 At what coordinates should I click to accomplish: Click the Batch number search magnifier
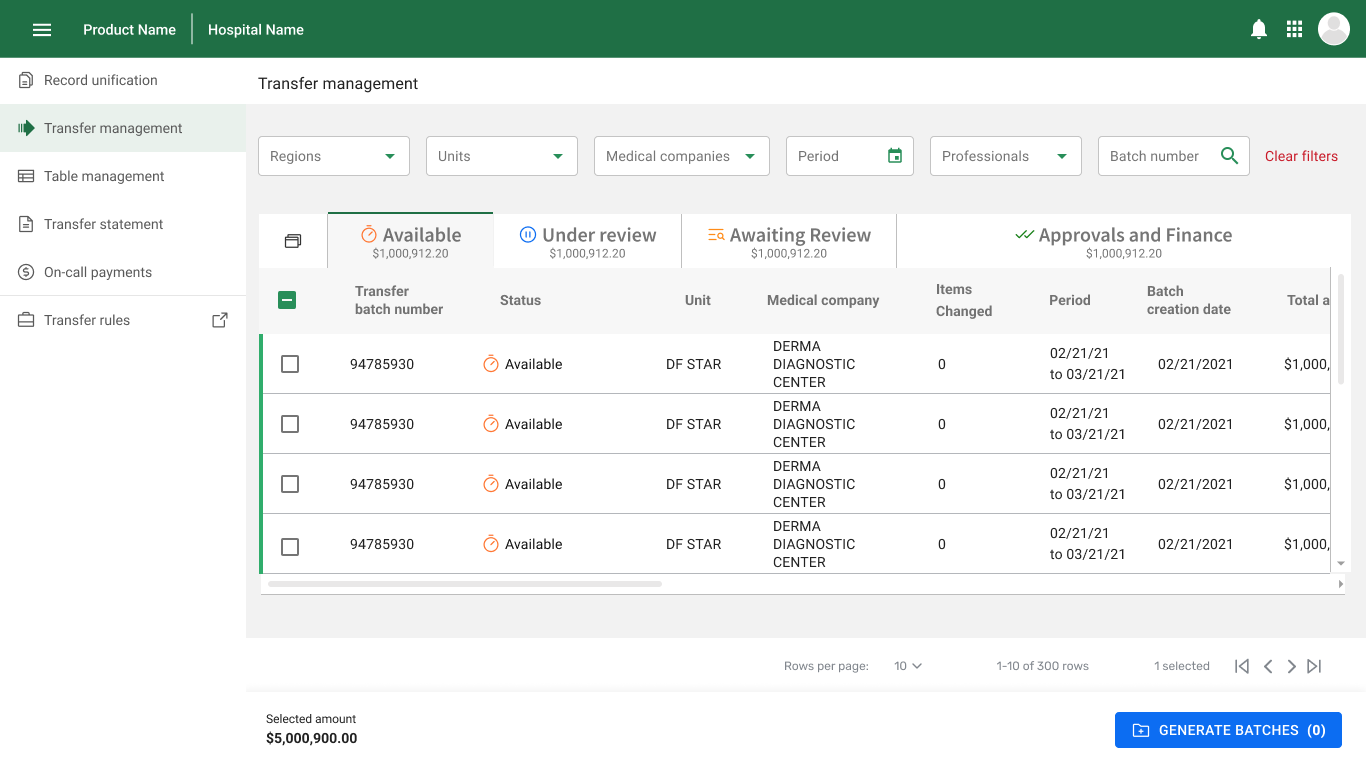(x=1230, y=156)
